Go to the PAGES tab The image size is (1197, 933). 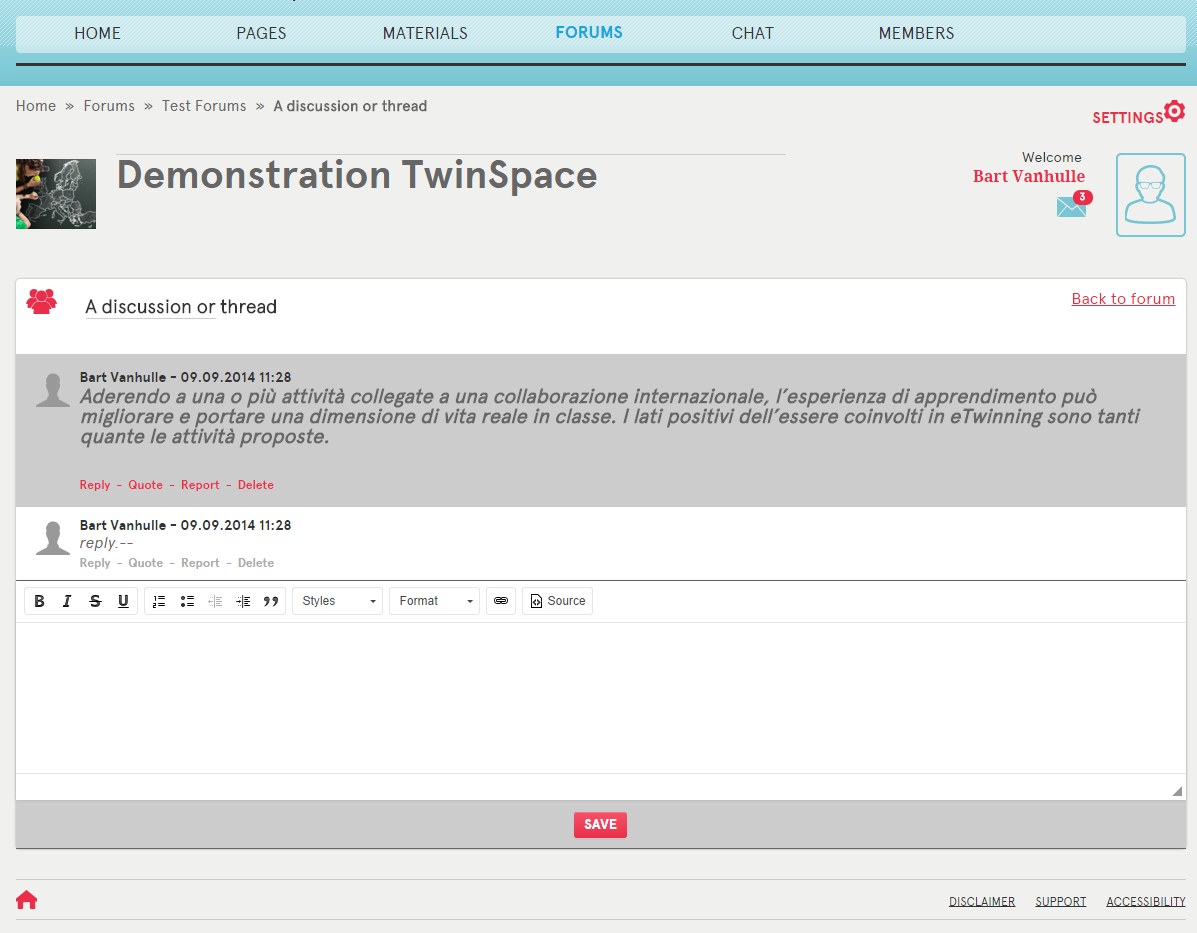(261, 34)
